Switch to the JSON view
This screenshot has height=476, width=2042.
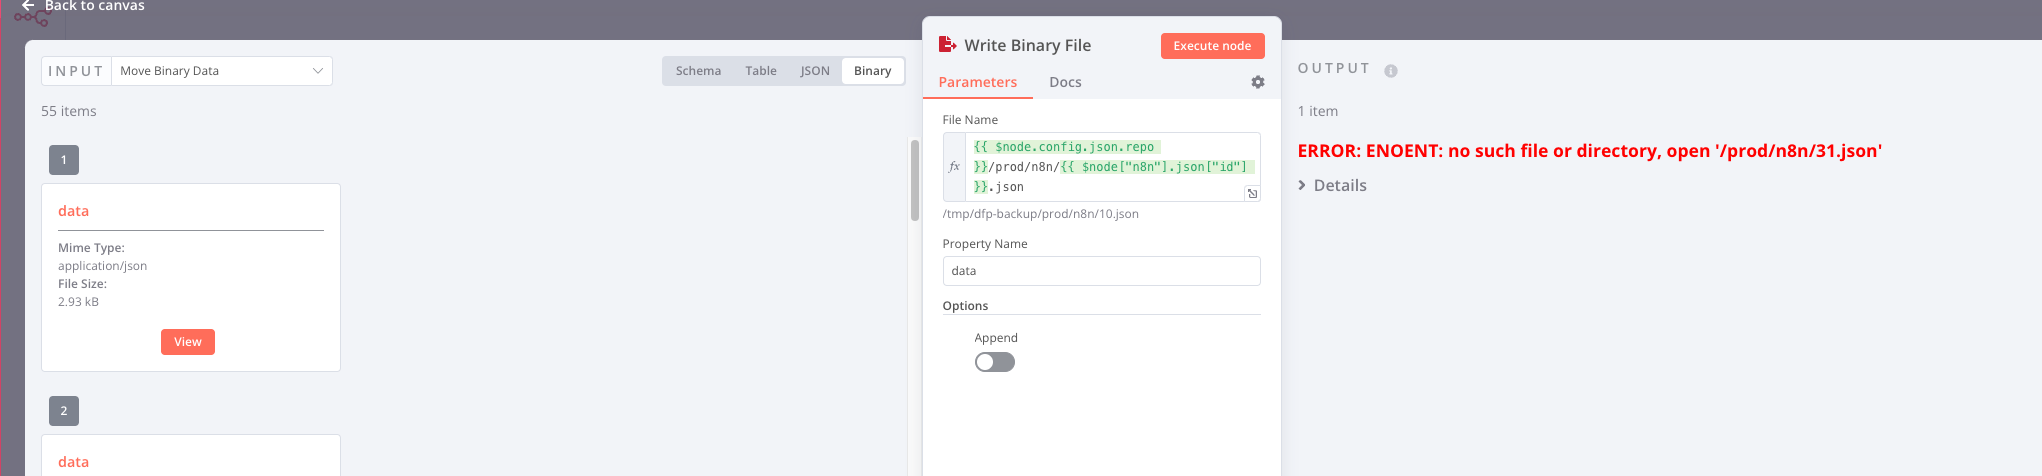(x=815, y=71)
